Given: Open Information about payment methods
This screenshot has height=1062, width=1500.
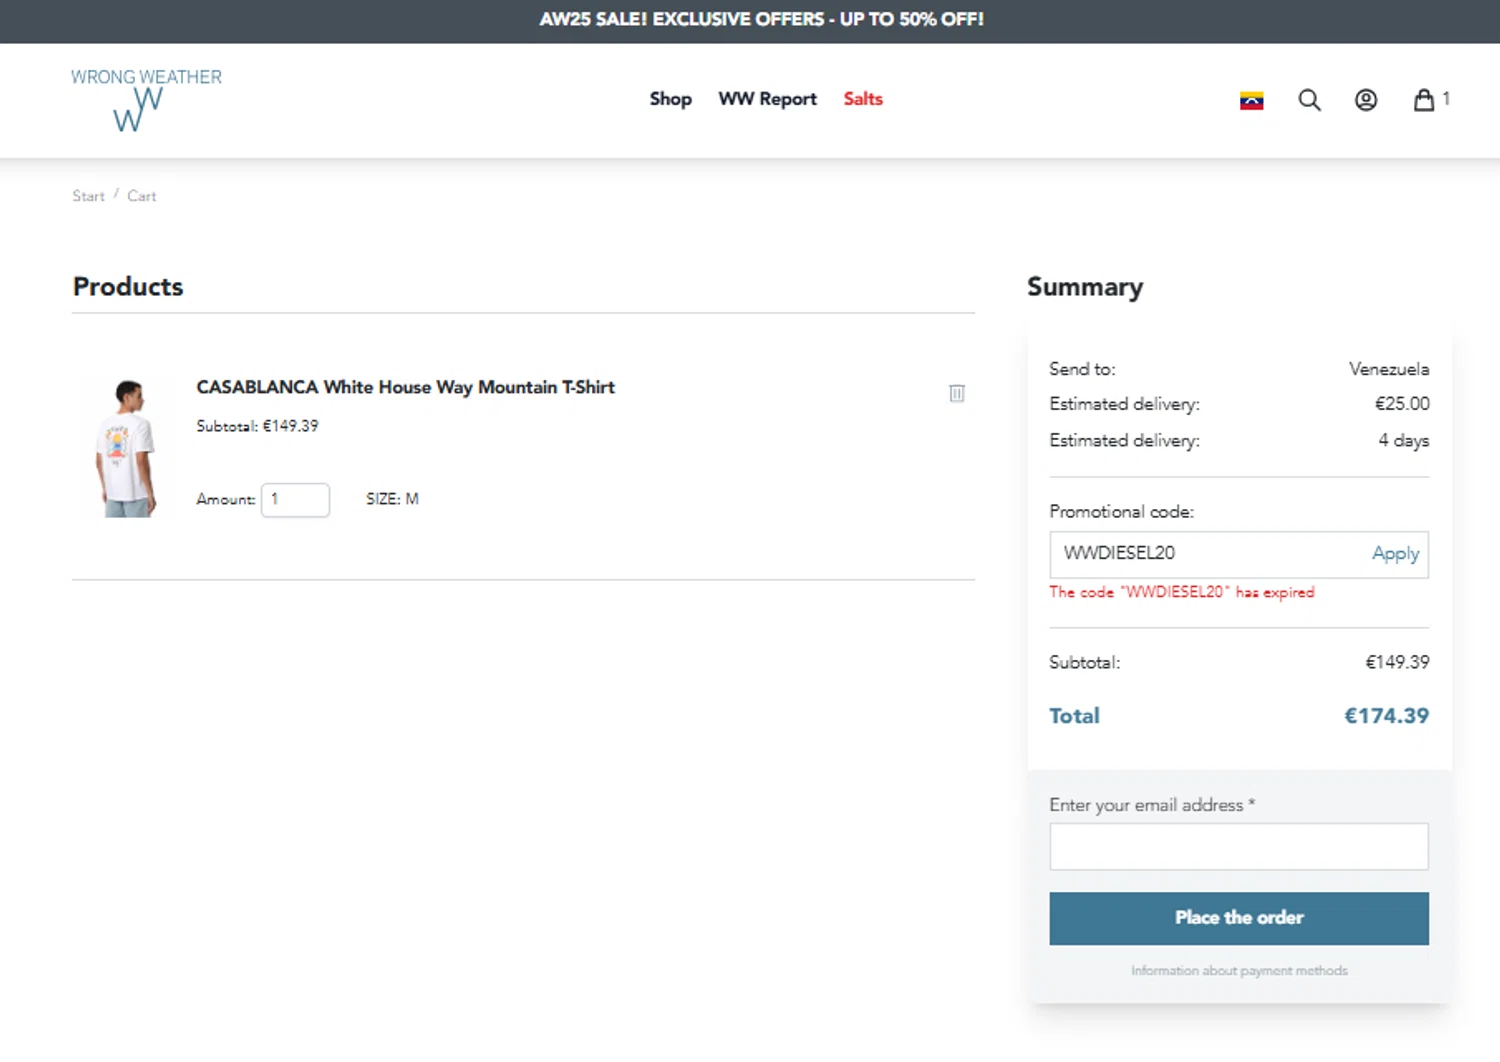Looking at the screenshot, I should 1239,971.
